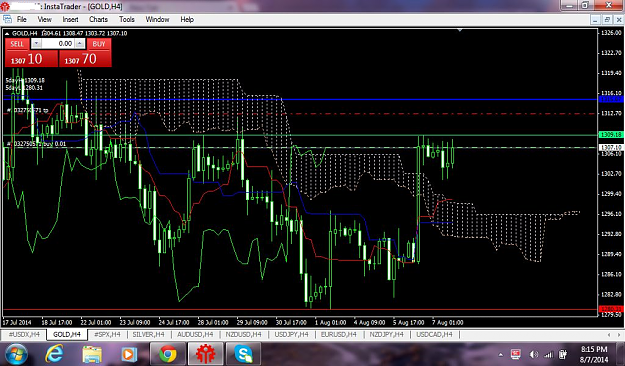Open Skype from taskbar
This screenshot has width=625, height=366.
pyautogui.click(x=243, y=354)
